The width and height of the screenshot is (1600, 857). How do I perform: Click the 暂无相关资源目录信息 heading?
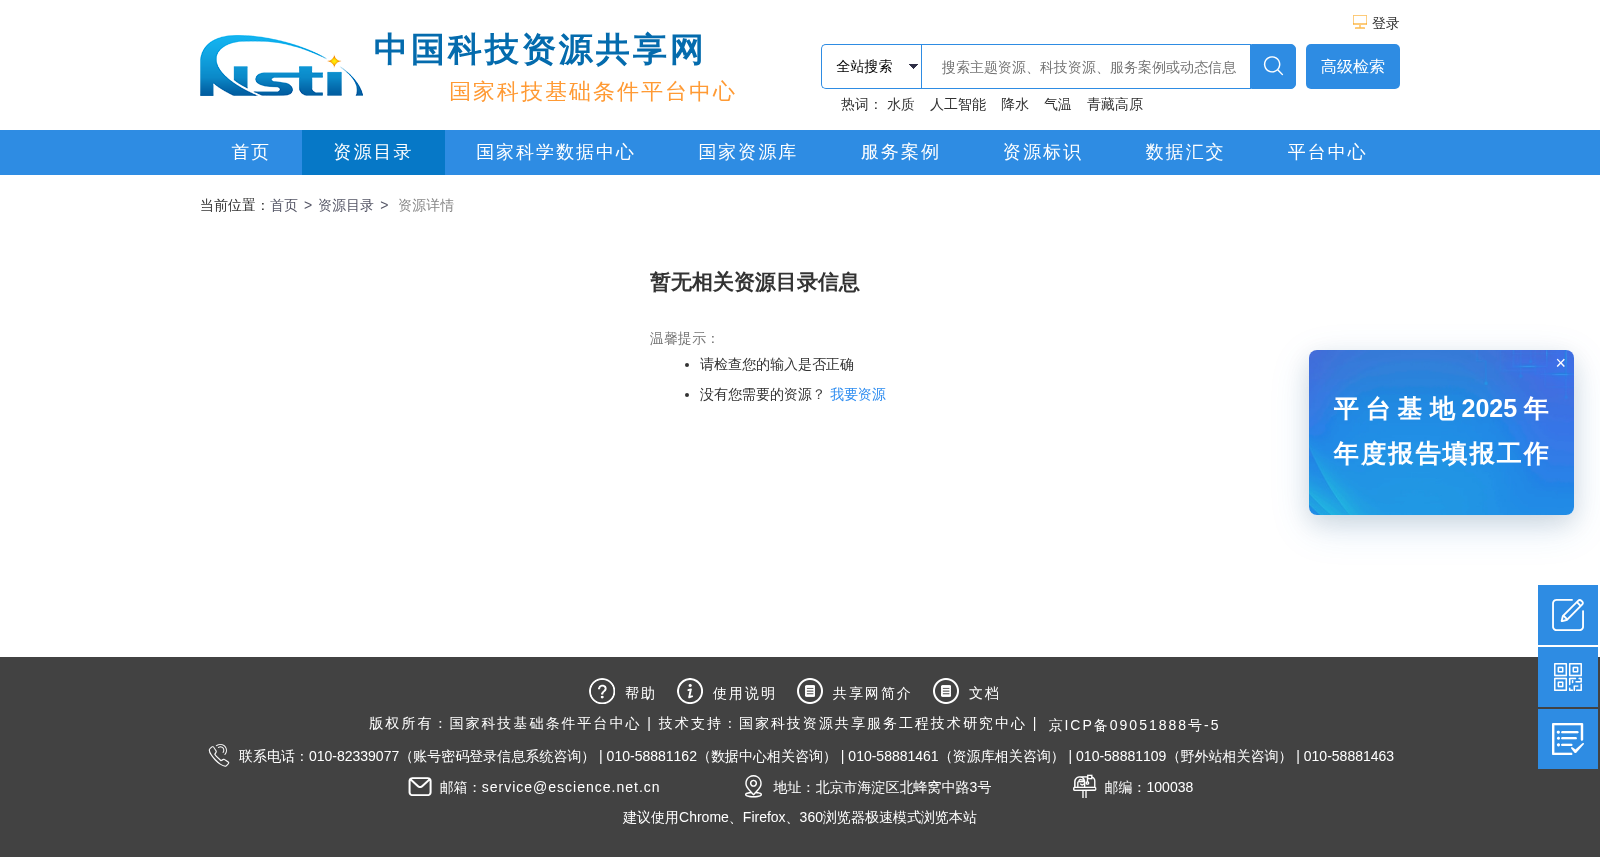click(x=755, y=283)
